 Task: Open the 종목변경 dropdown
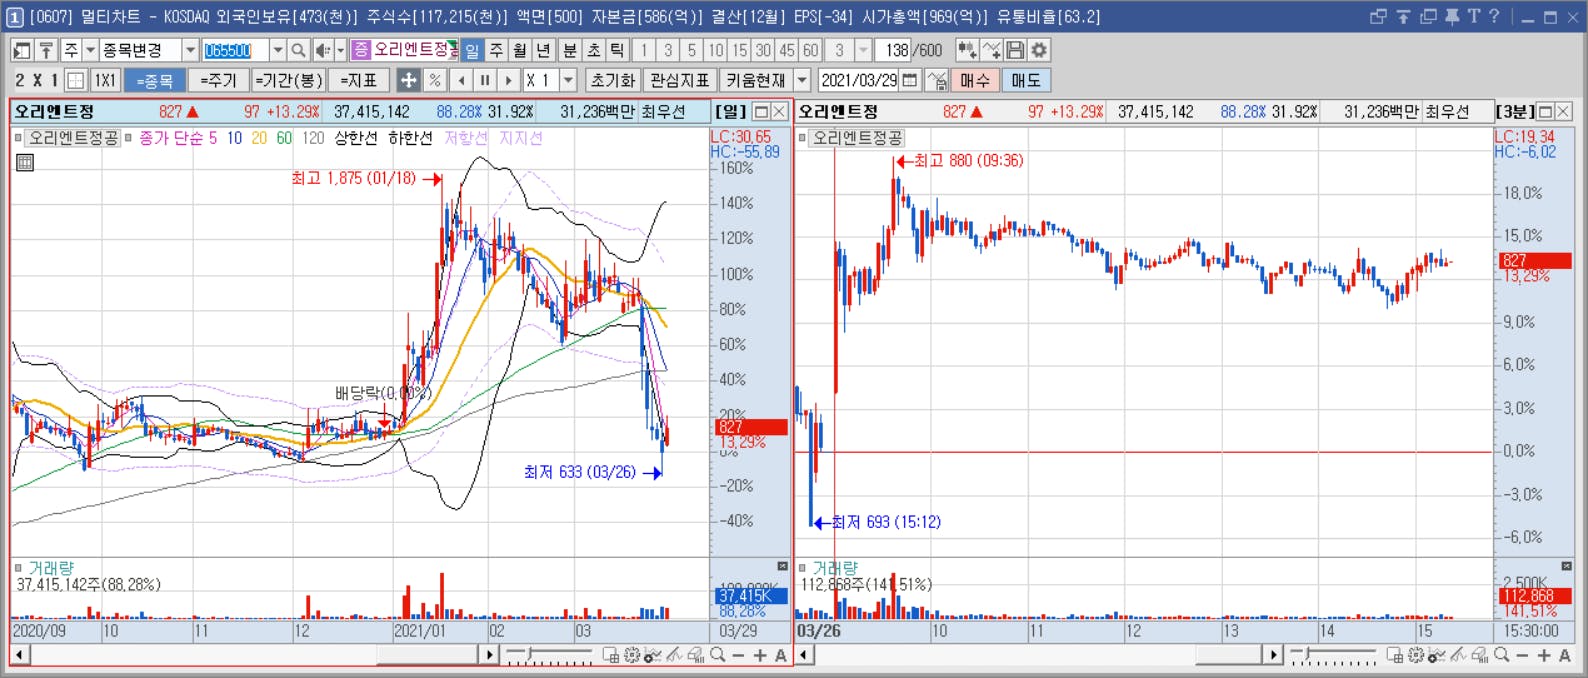point(190,50)
